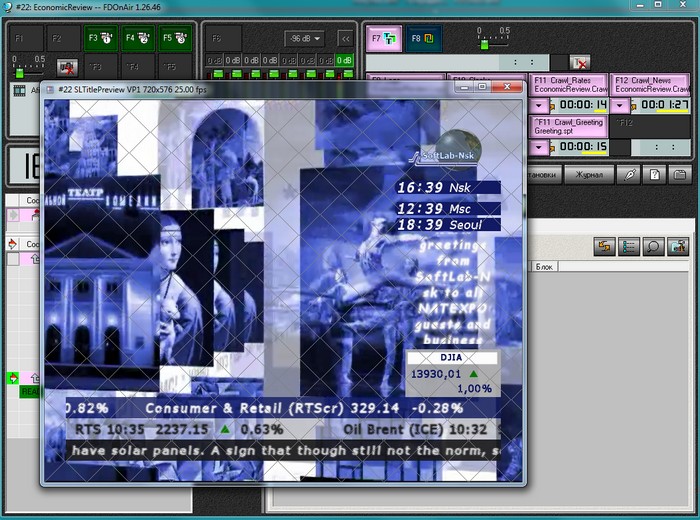Click the F1 button

pyautogui.click(x=26, y=38)
